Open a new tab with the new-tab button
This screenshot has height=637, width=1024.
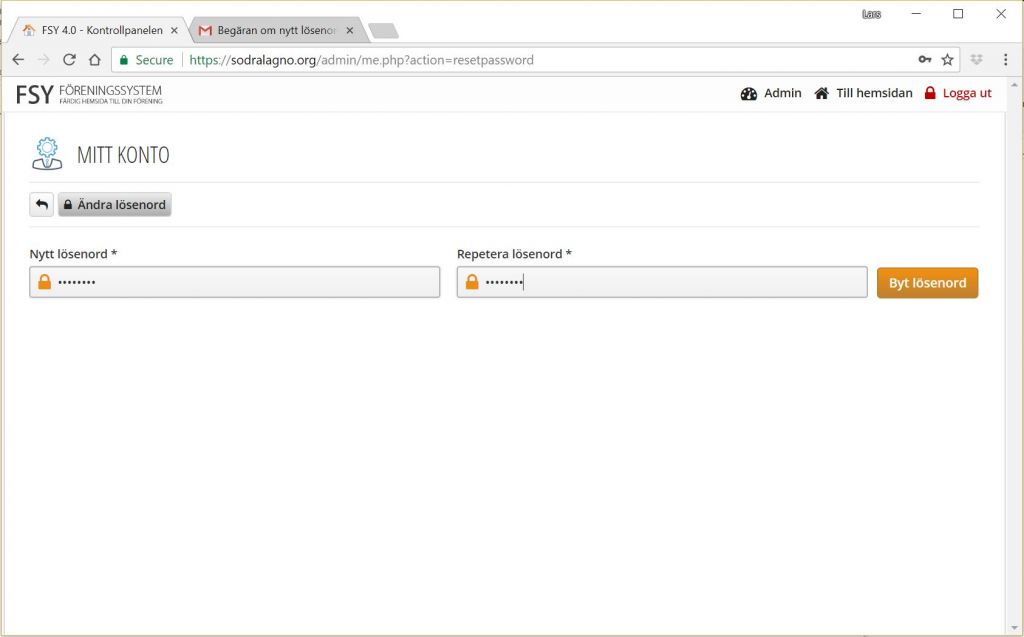point(383,31)
